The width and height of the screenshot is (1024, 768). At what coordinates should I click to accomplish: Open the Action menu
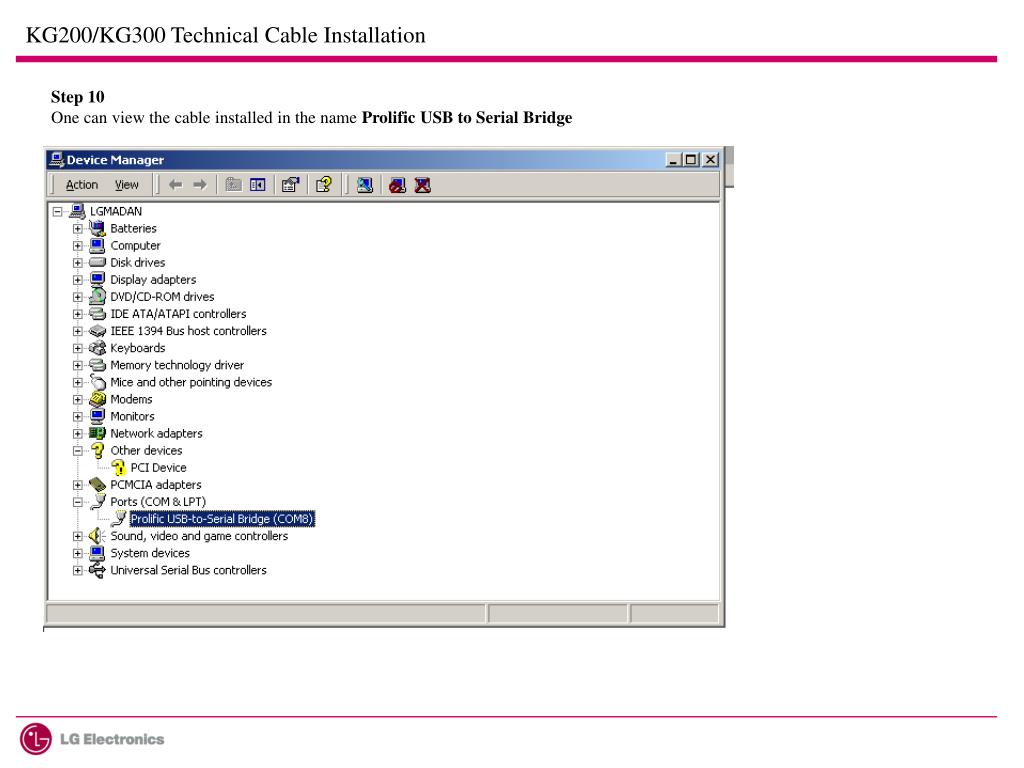click(82, 185)
